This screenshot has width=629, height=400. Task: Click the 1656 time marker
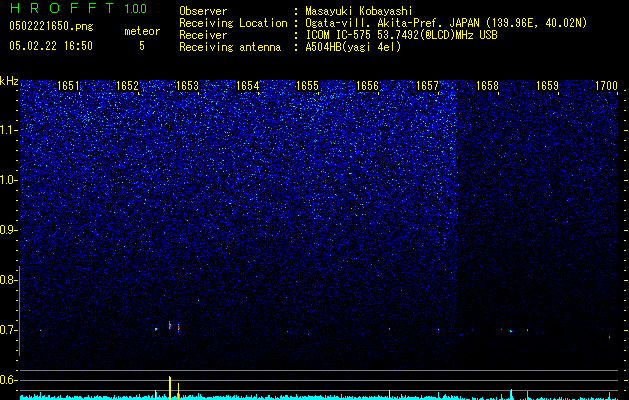(367, 86)
